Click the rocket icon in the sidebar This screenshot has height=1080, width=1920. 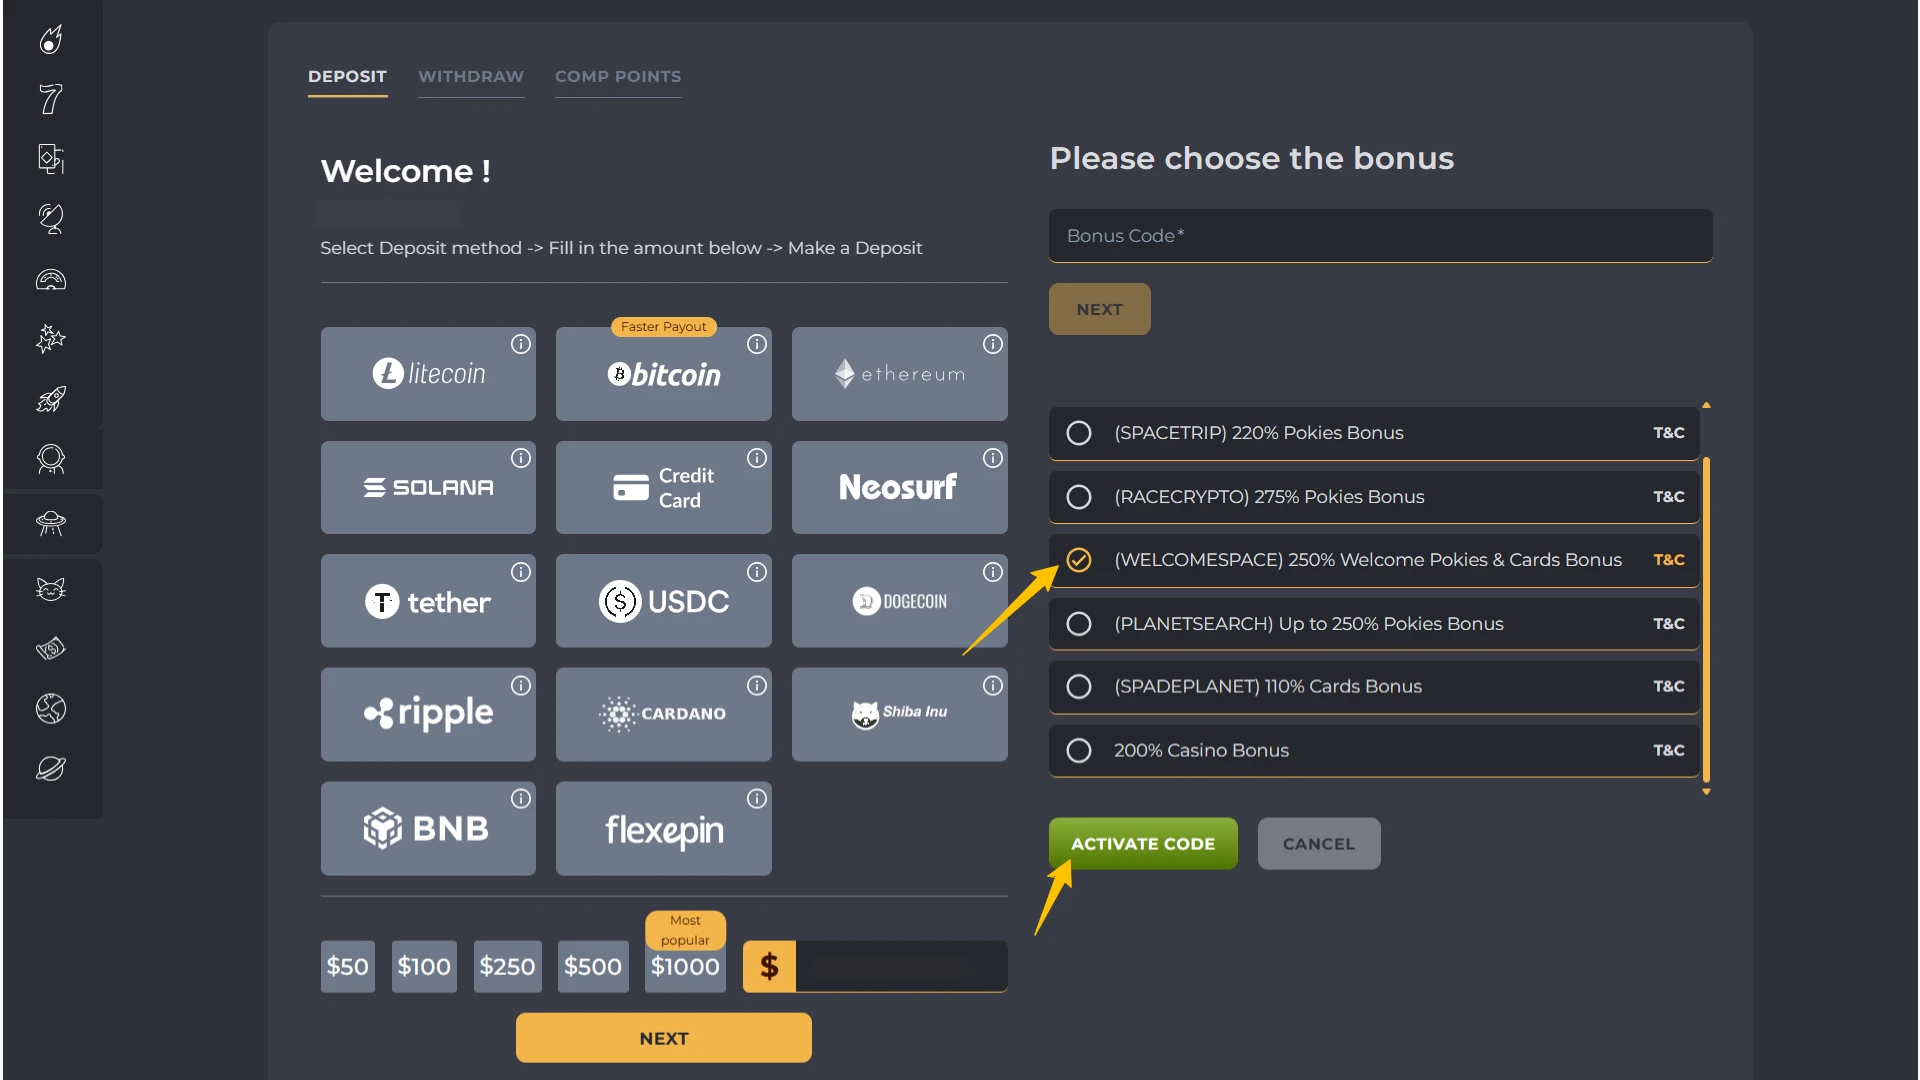pos(51,399)
